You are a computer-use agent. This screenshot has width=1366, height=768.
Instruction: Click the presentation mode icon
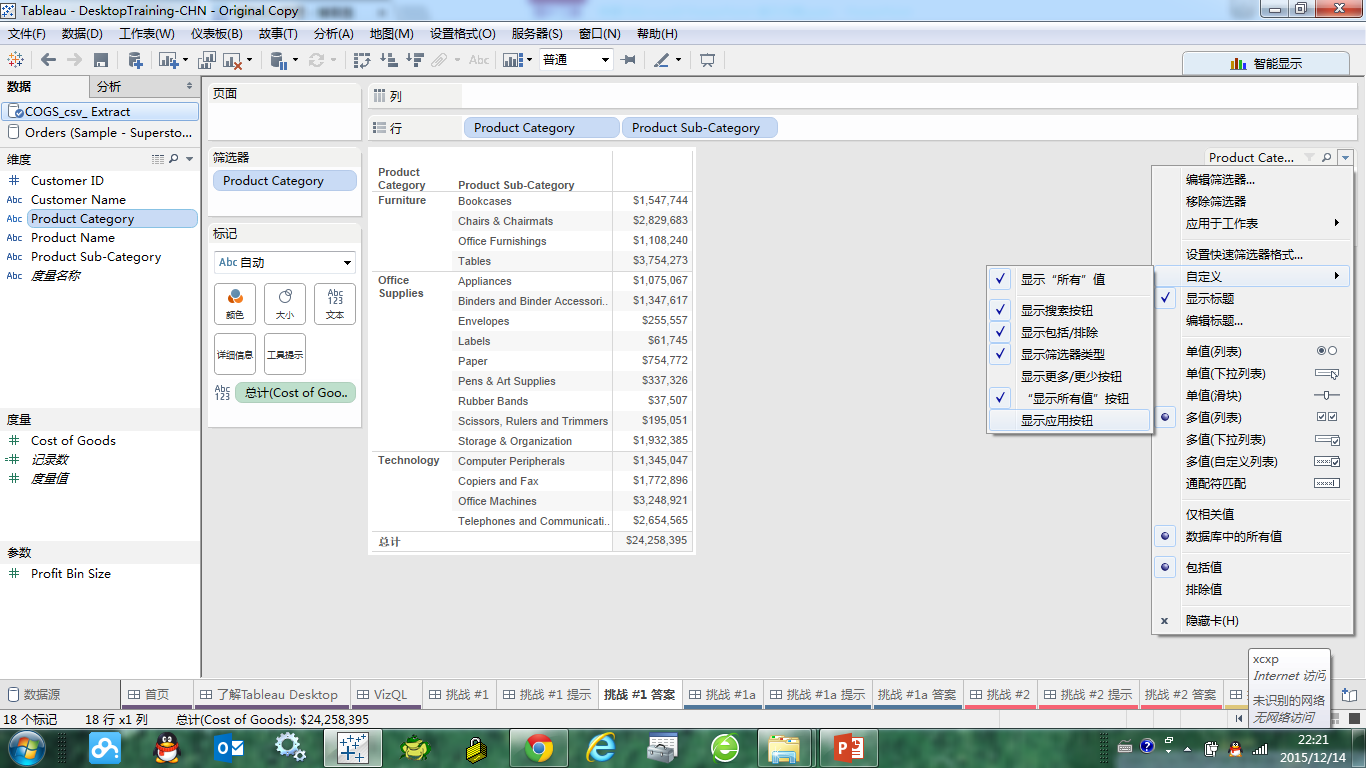[708, 60]
